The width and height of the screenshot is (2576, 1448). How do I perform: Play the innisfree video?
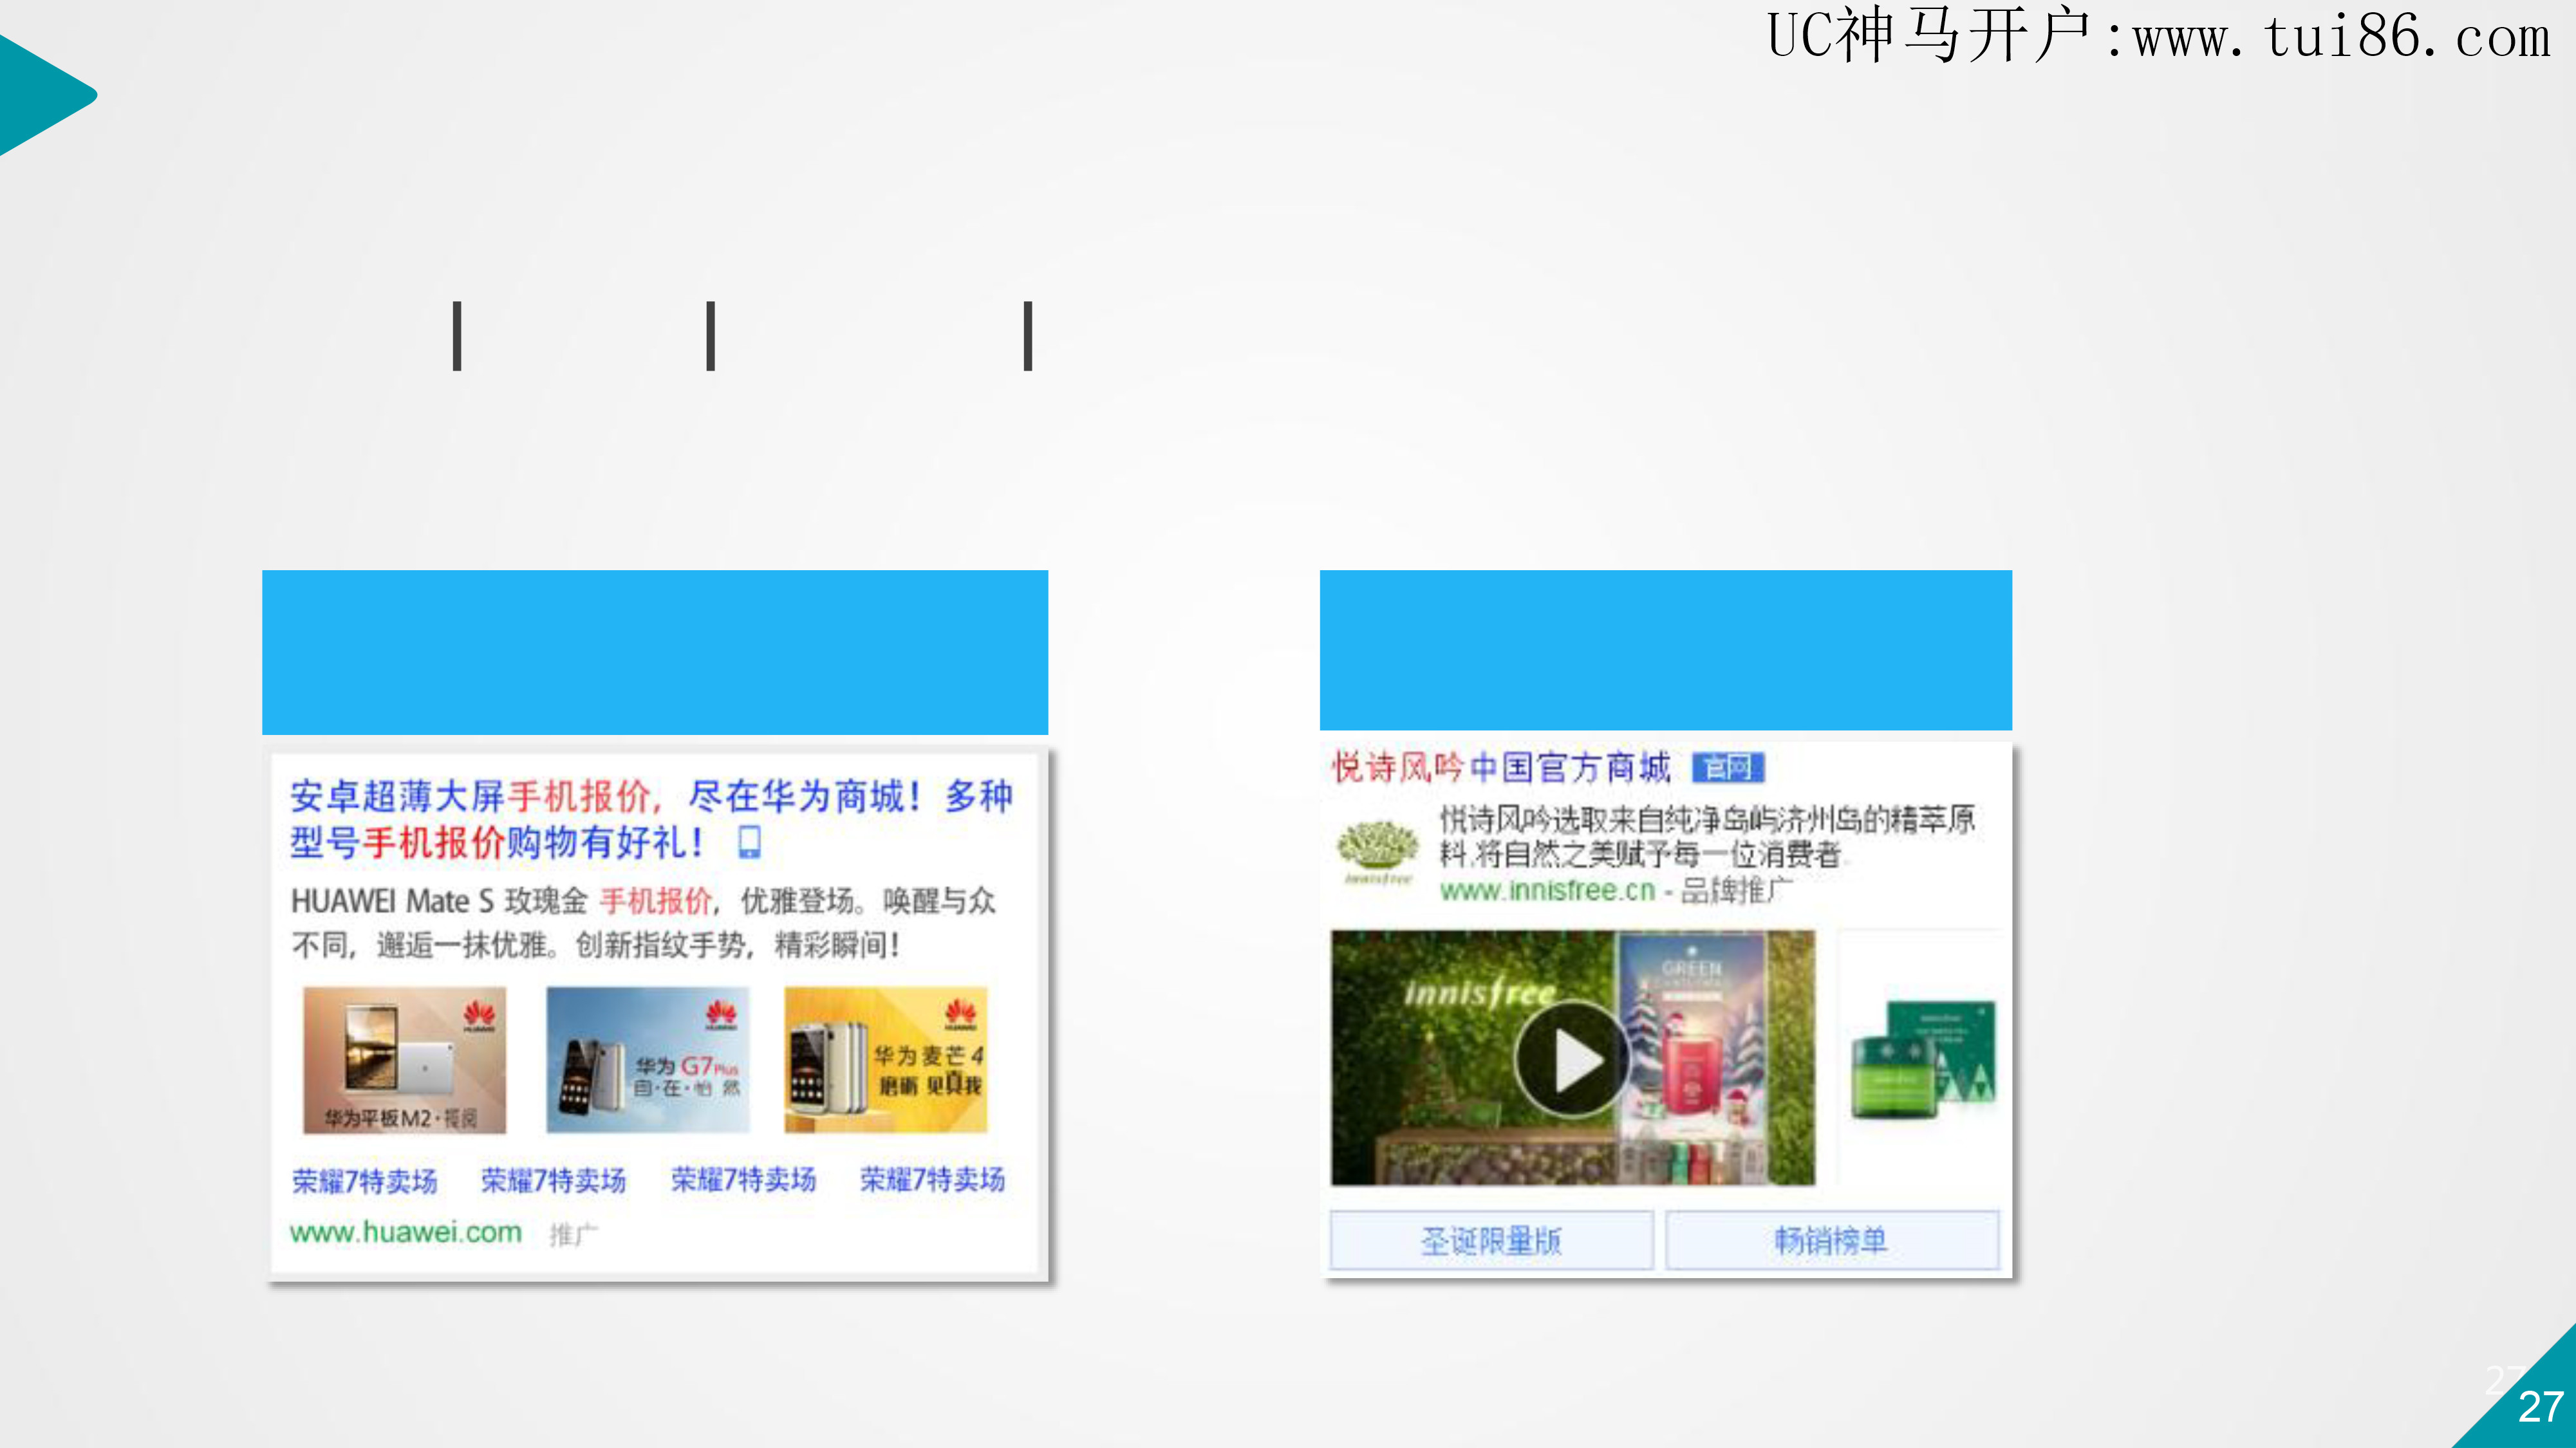pyautogui.click(x=1572, y=1058)
